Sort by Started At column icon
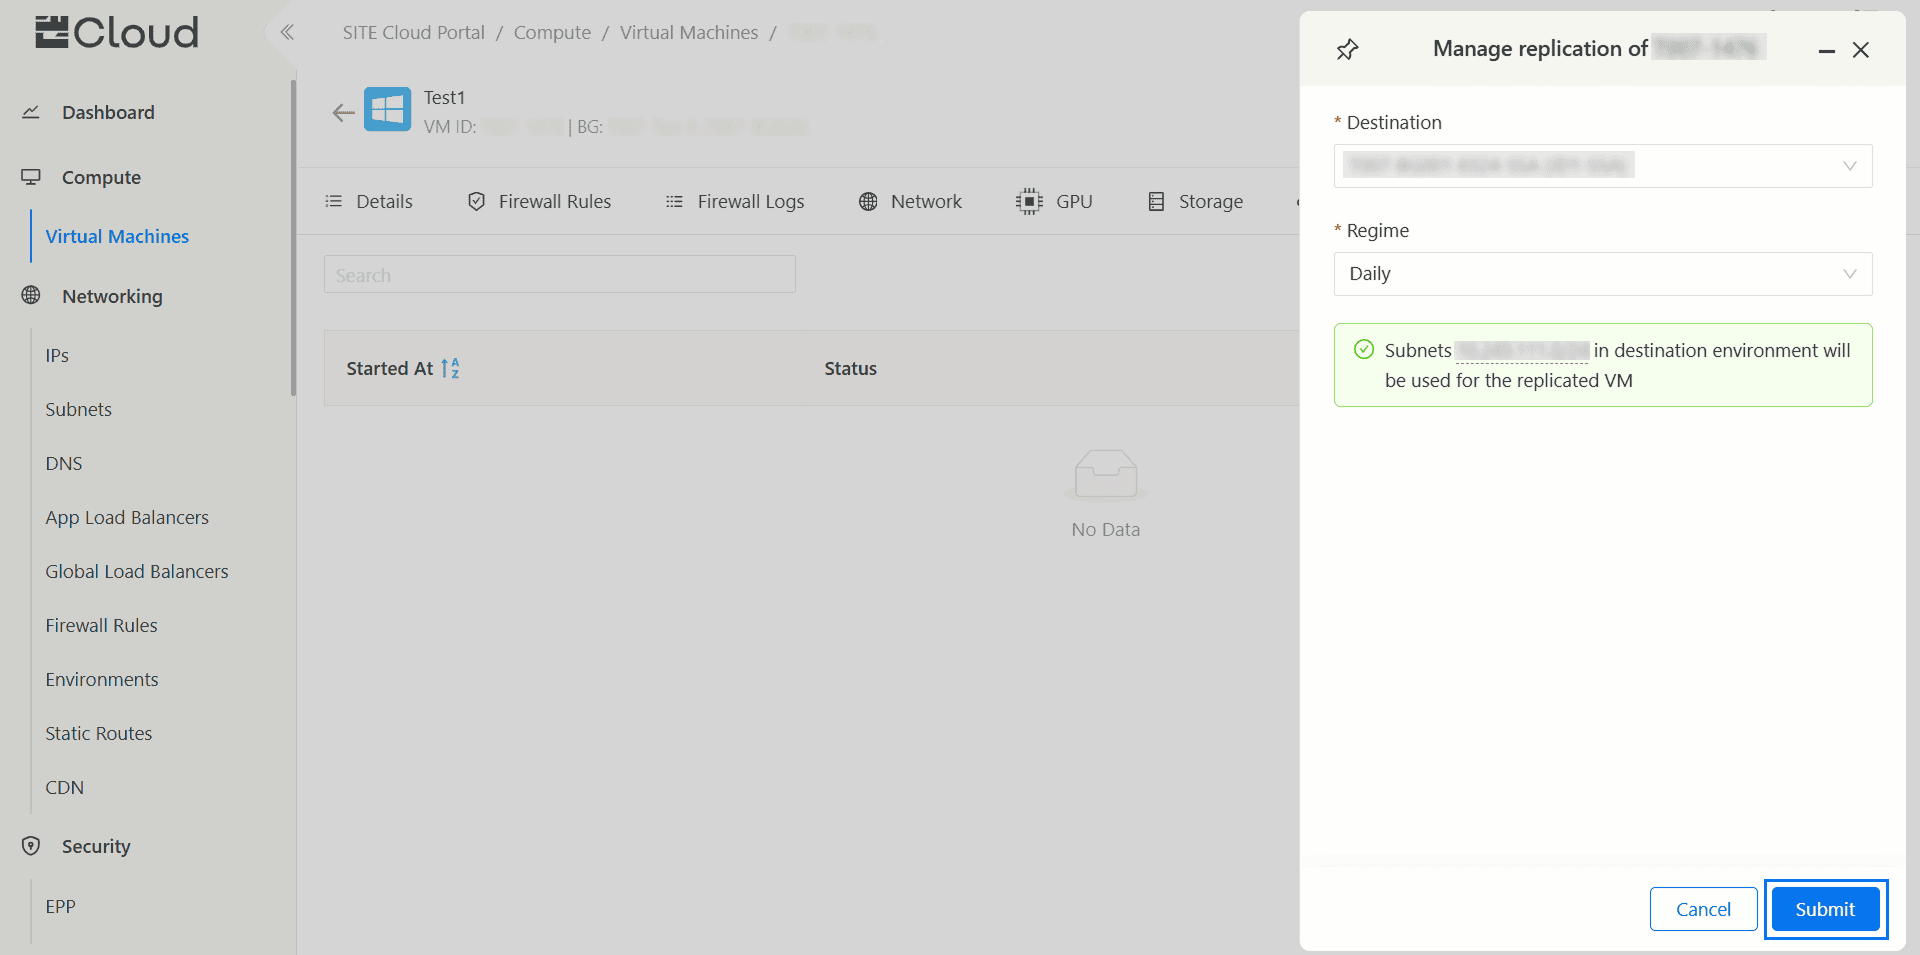 pos(450,368)
